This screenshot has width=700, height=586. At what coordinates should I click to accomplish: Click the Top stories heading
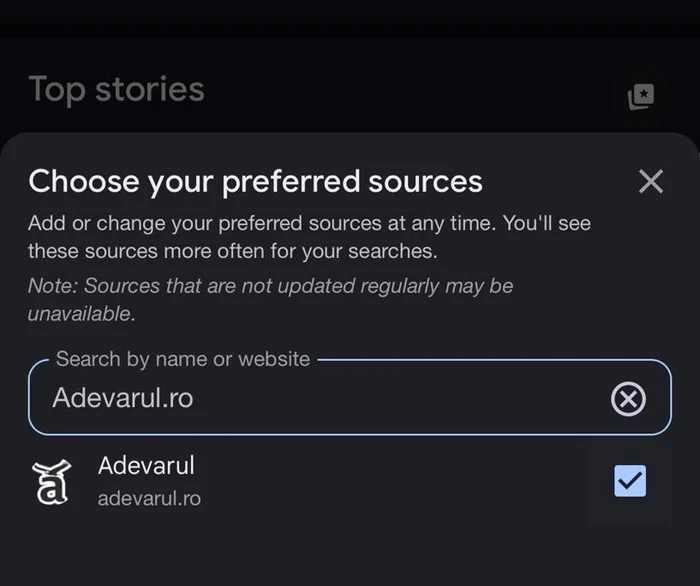117,90
